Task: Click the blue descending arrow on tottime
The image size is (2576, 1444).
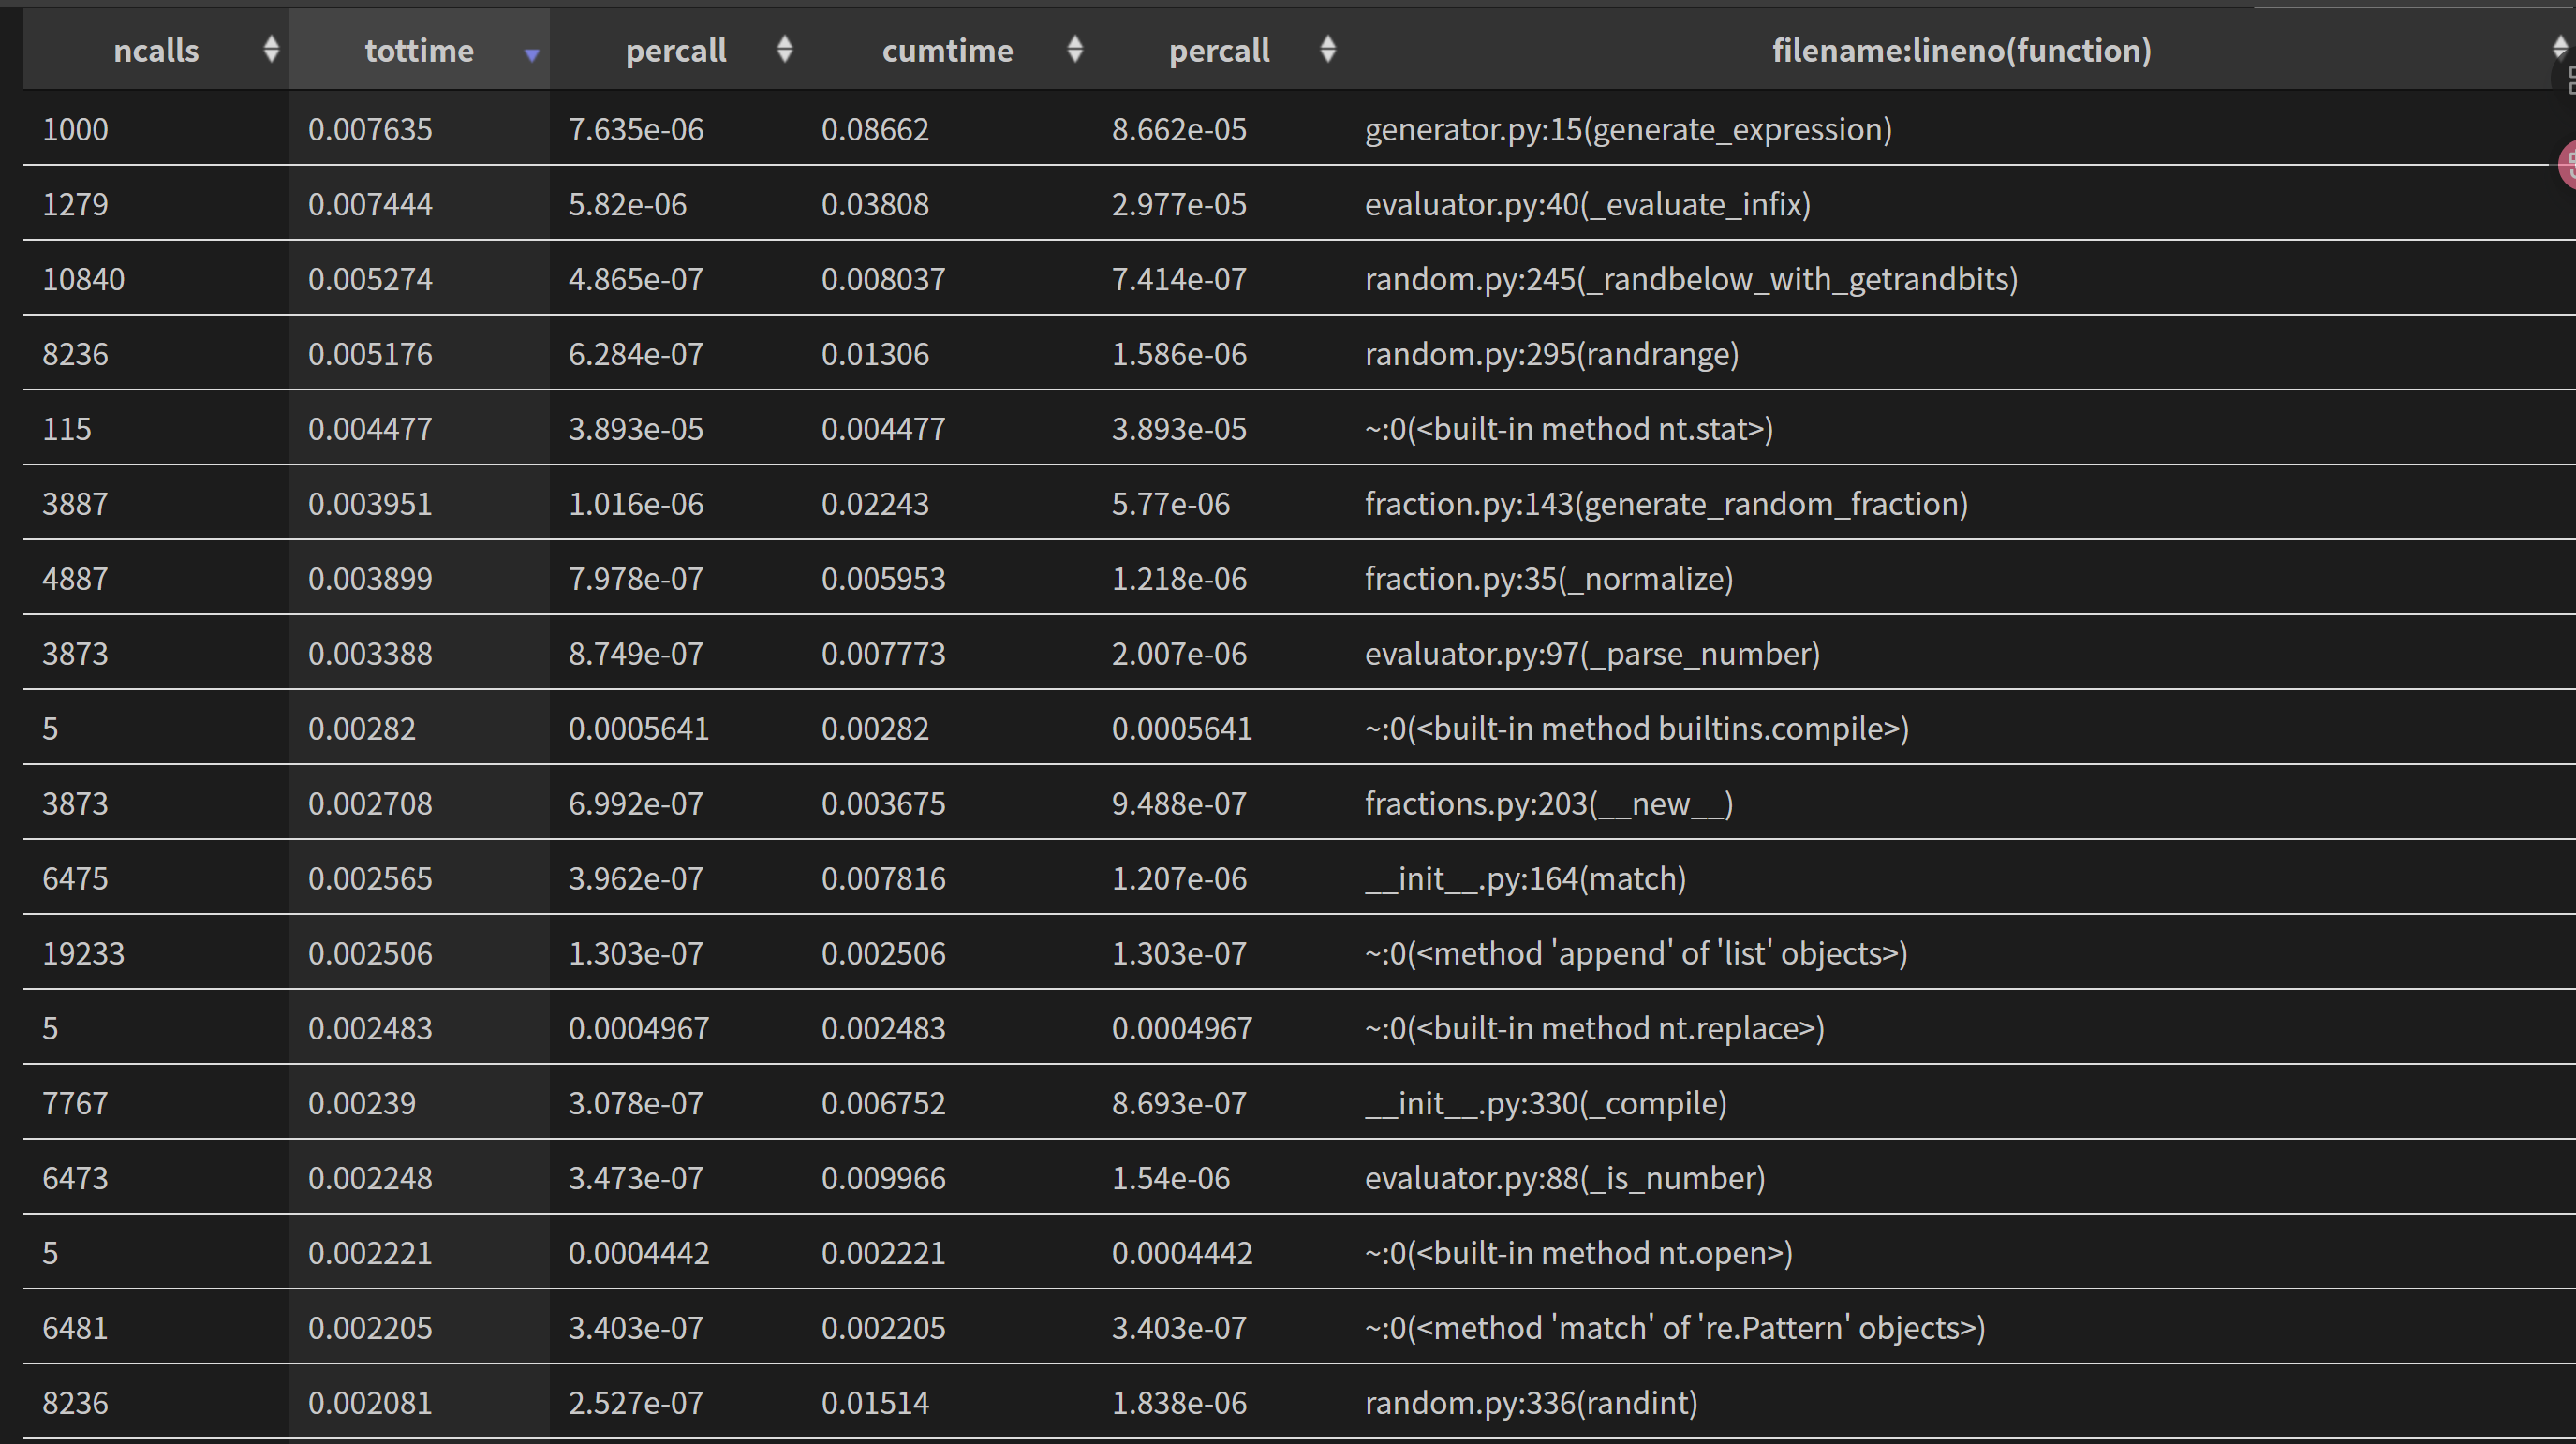Action: point(532,55)
